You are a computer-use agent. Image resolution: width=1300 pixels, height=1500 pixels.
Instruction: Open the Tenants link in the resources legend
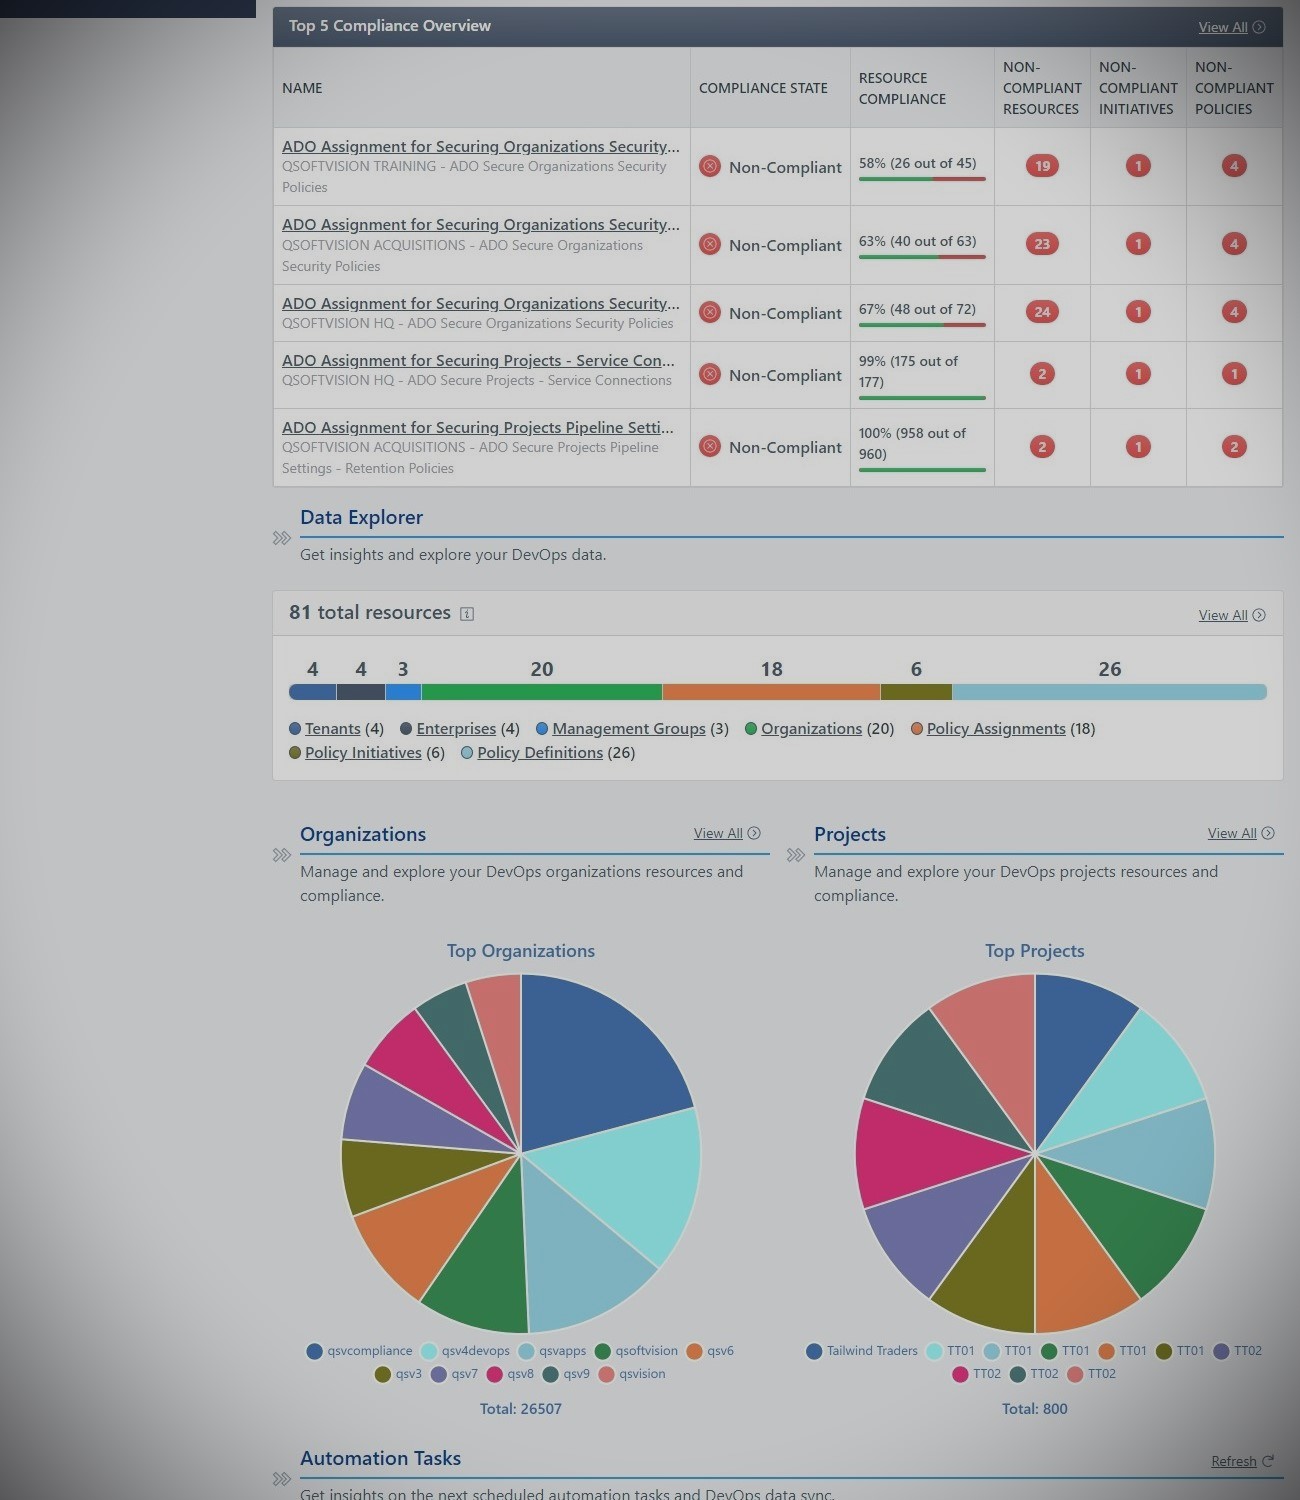tap(332, 729)
